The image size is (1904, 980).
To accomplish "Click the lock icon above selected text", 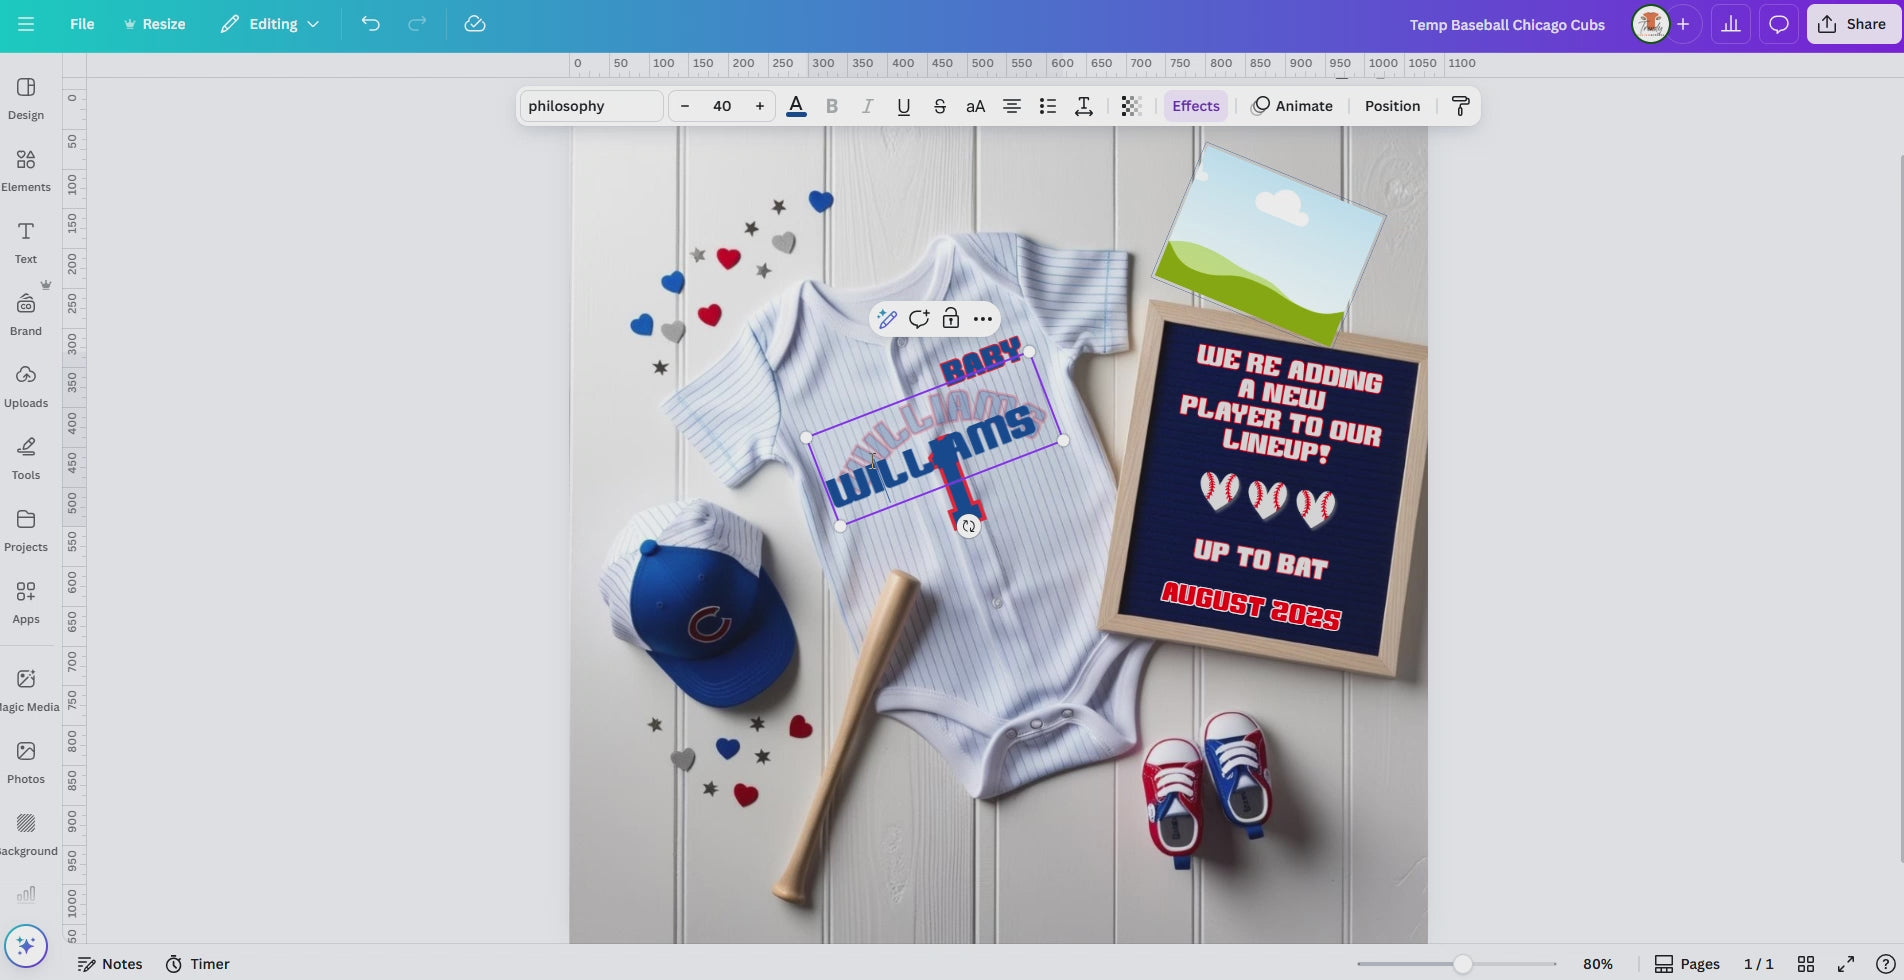I will [951, 319].
